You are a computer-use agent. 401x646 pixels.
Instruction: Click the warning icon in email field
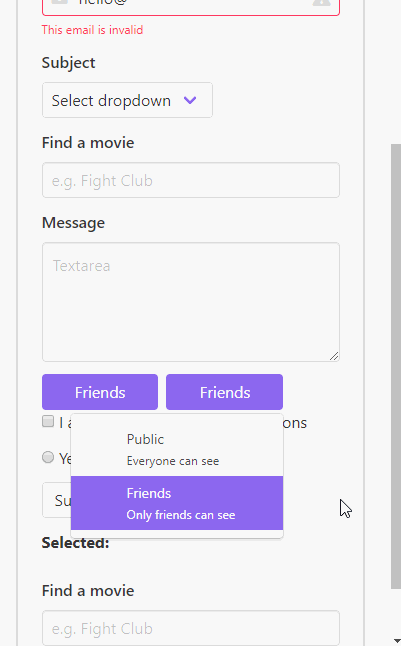(321, 2)
